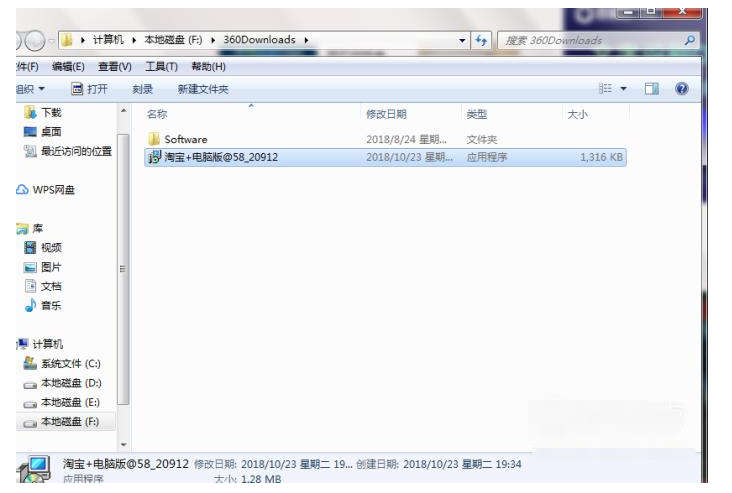Select 系统文件 (C:) drive
732x493 pixels.
pyautogui.click(x=70, y=364)
